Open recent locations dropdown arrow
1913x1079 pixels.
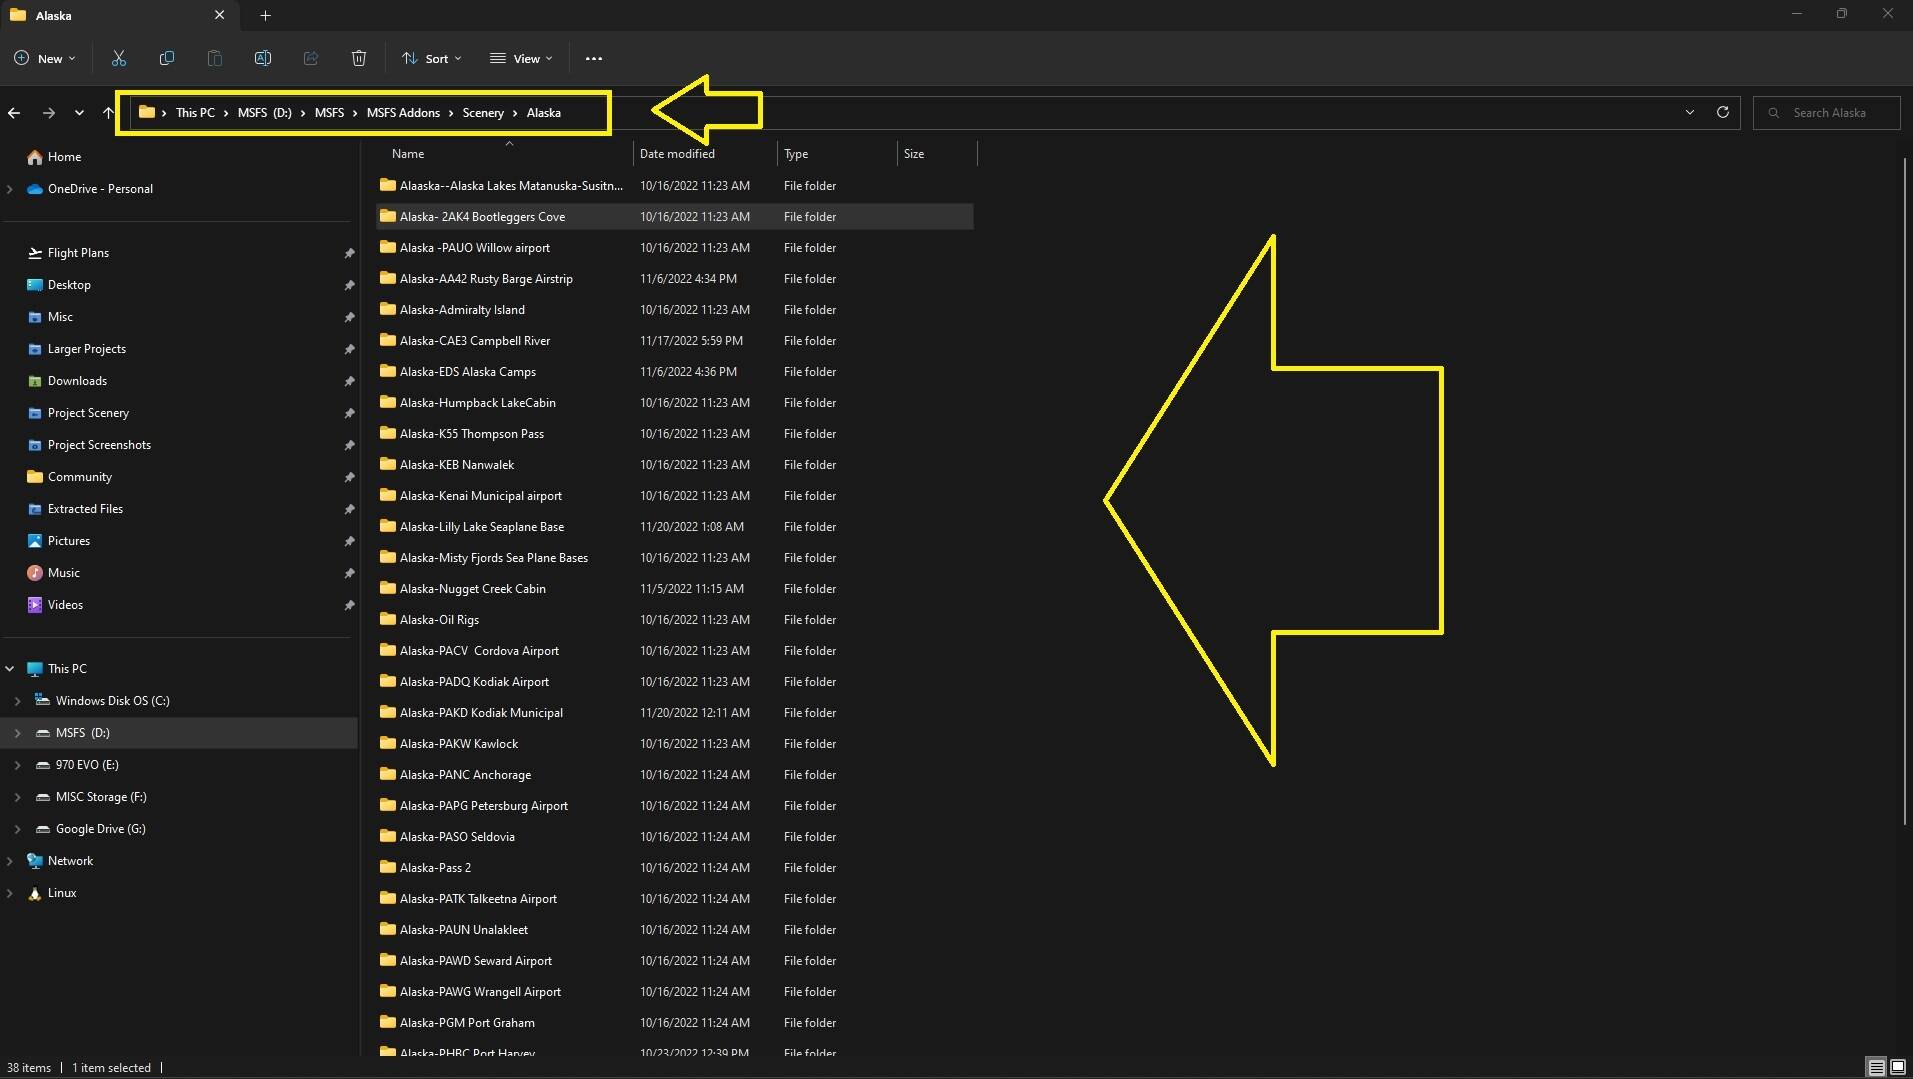point(79,113)
